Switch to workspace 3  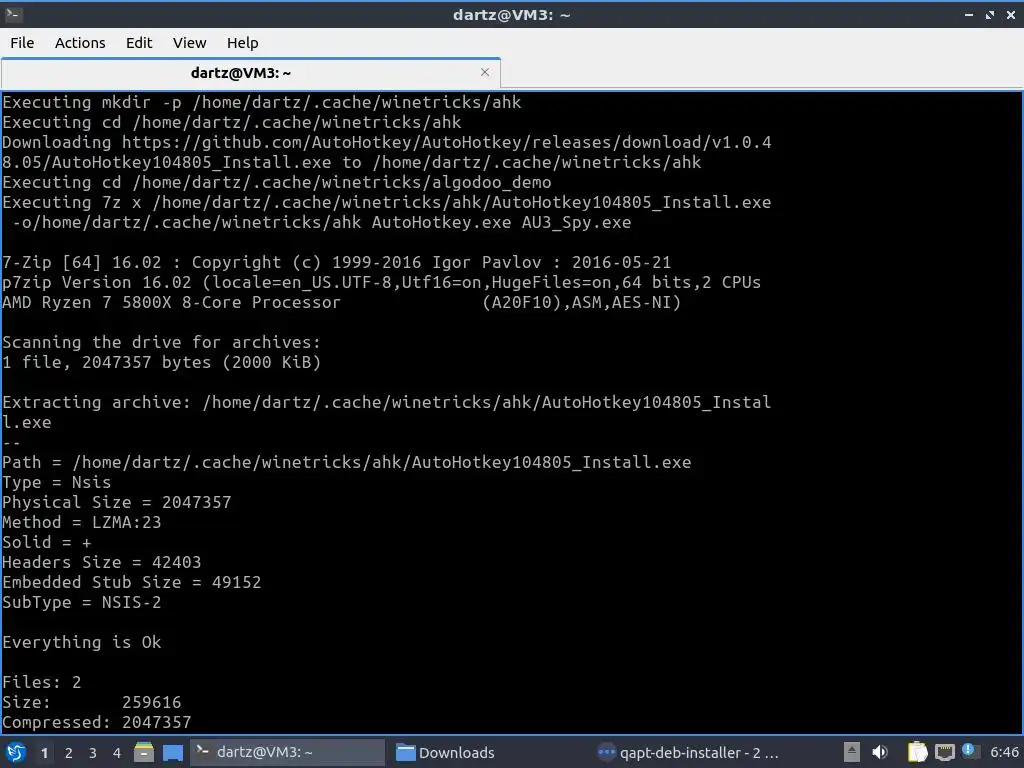pos(93,753)
